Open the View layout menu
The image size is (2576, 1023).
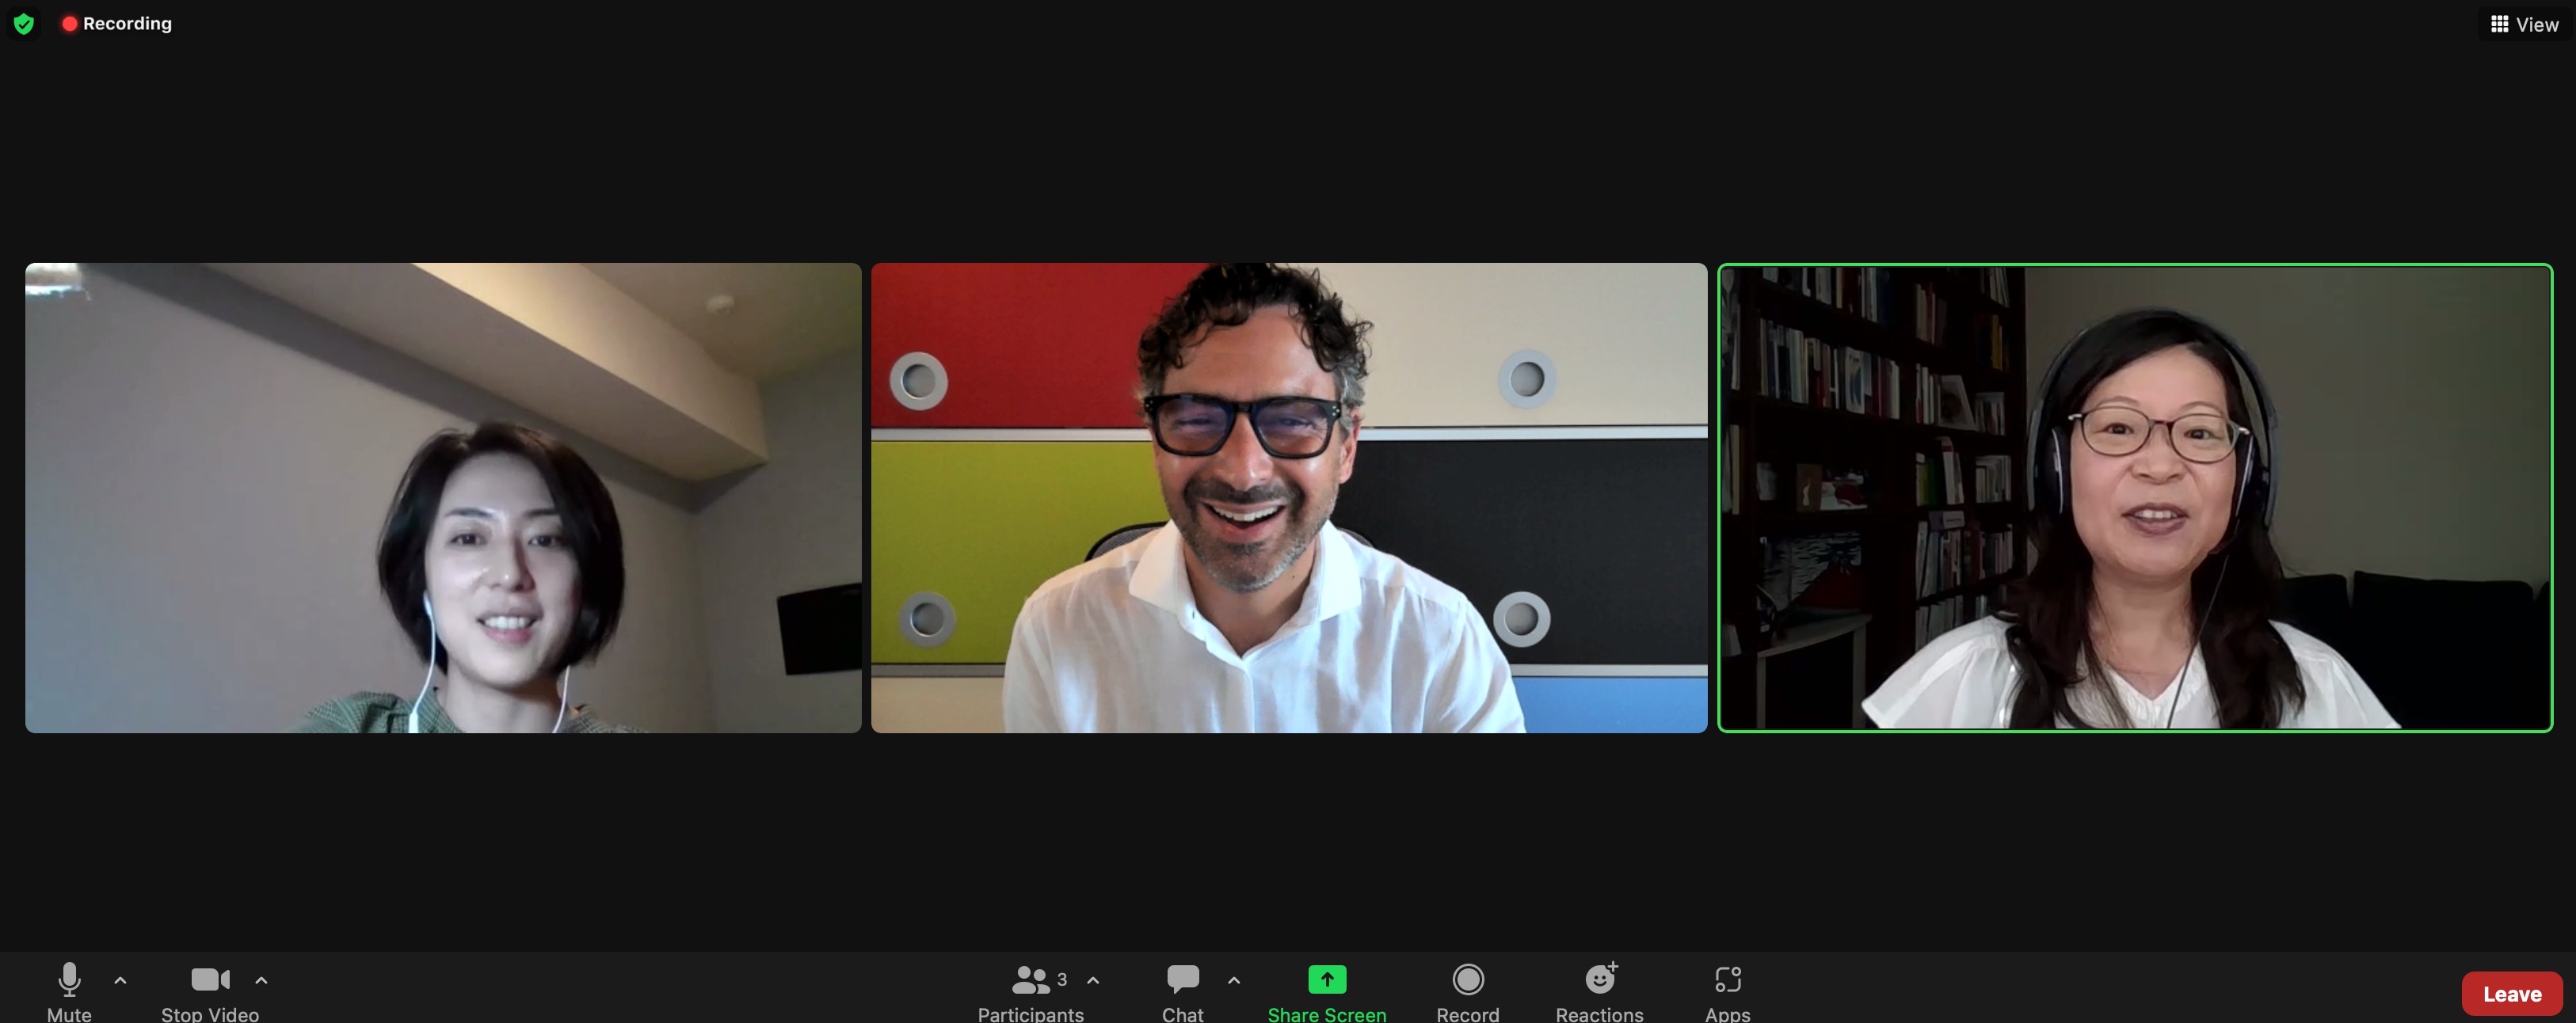point(2523,24)
